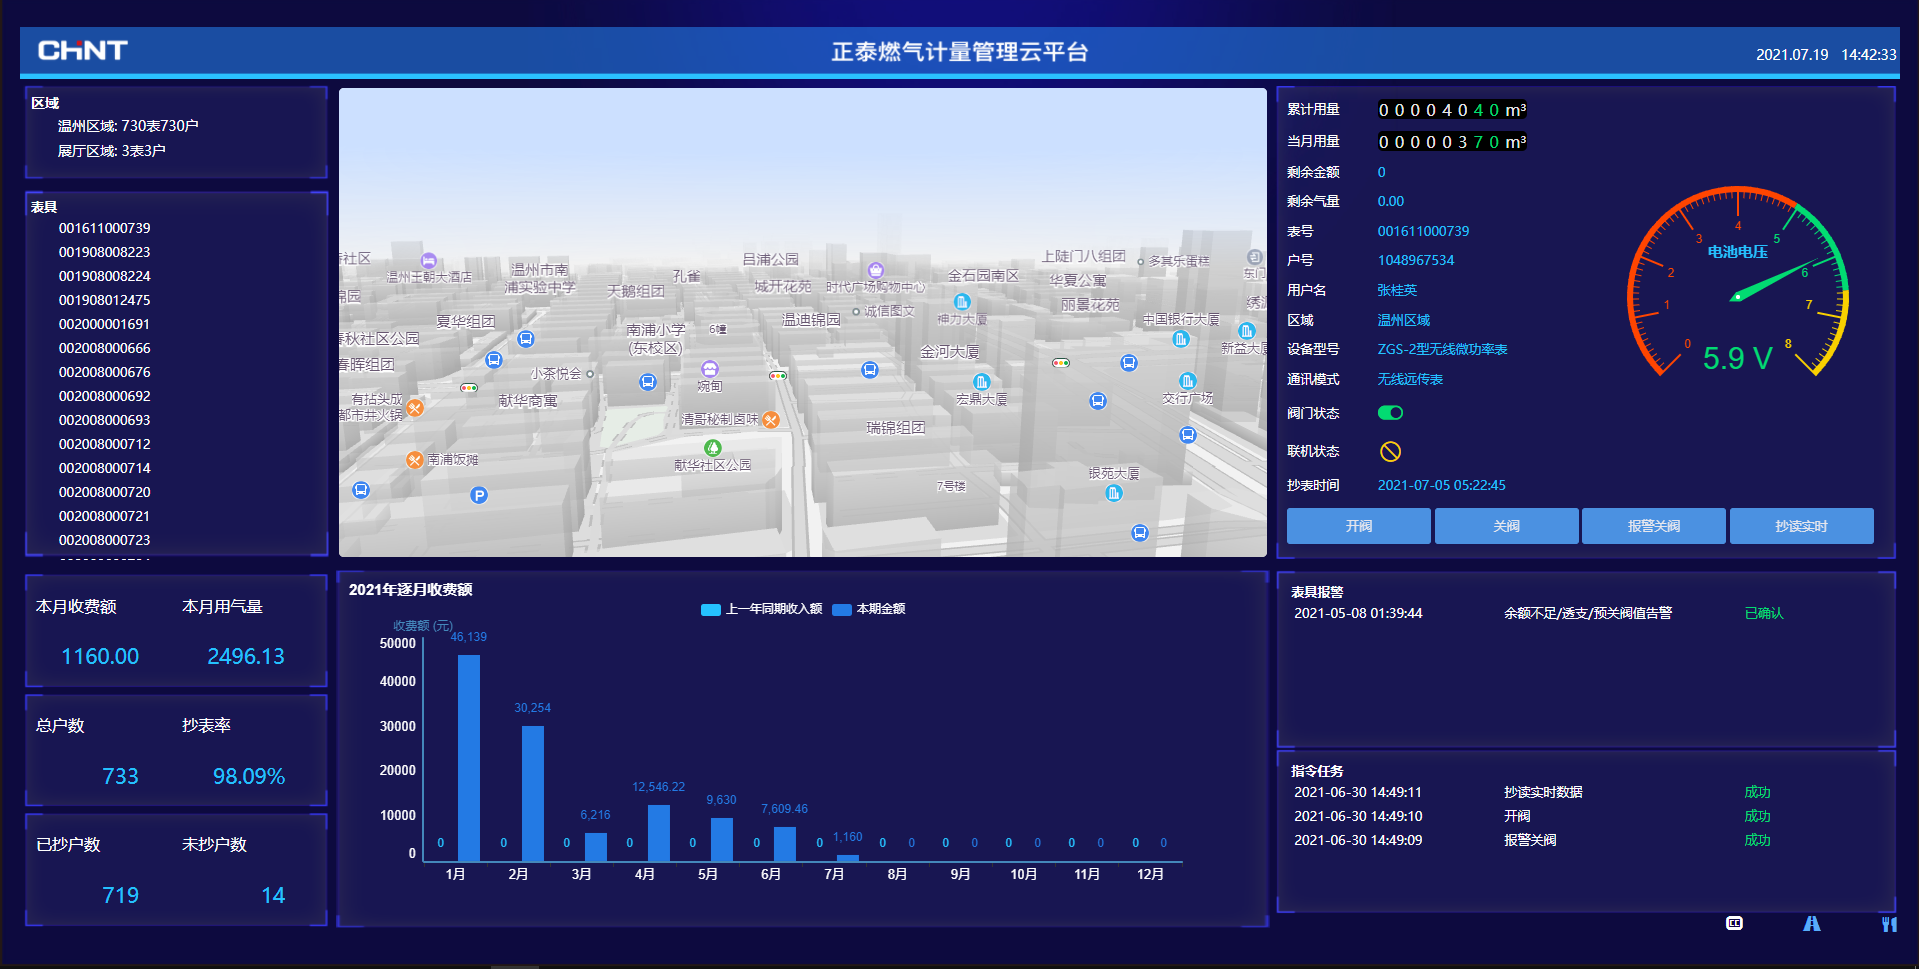Toggle 上一年同期收入额 legend swatch

711,609
